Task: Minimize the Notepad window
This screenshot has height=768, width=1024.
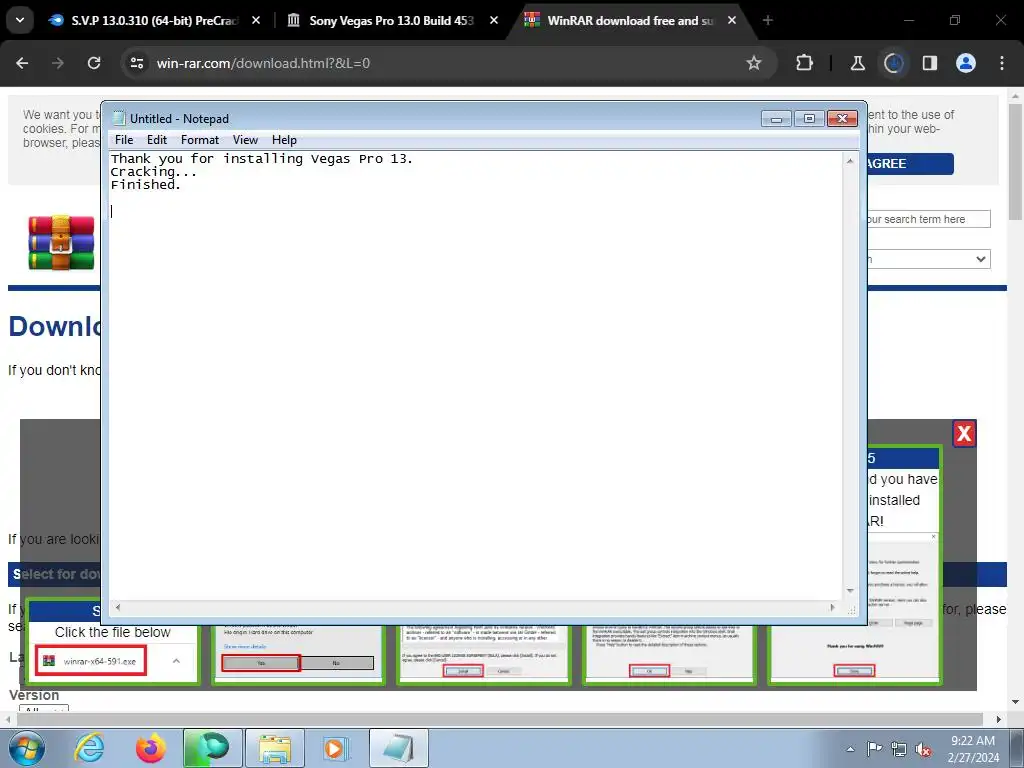Action: coord(776,118)
